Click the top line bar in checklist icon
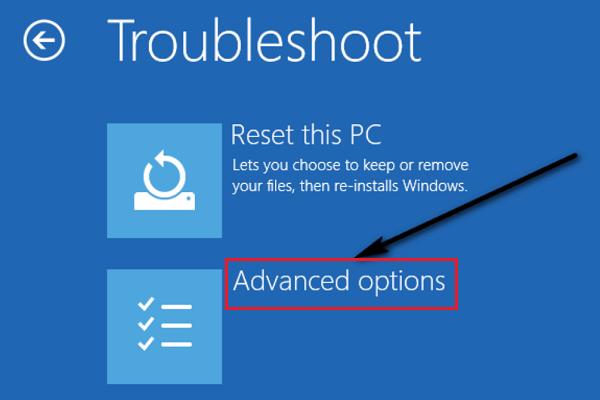This screenshot has height=400, width=600. click(176, 307)
